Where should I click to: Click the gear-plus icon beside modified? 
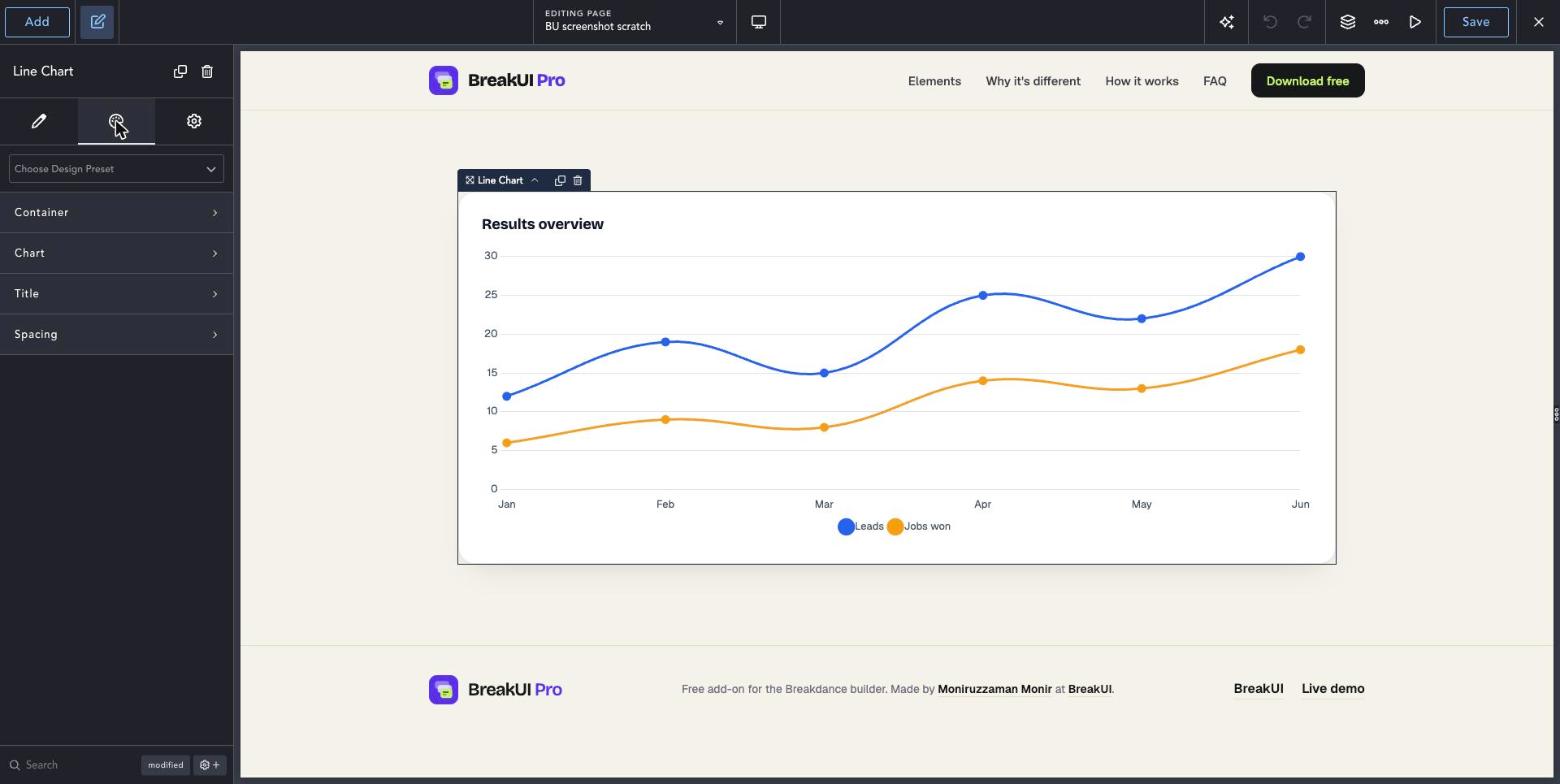pos(210,765)
